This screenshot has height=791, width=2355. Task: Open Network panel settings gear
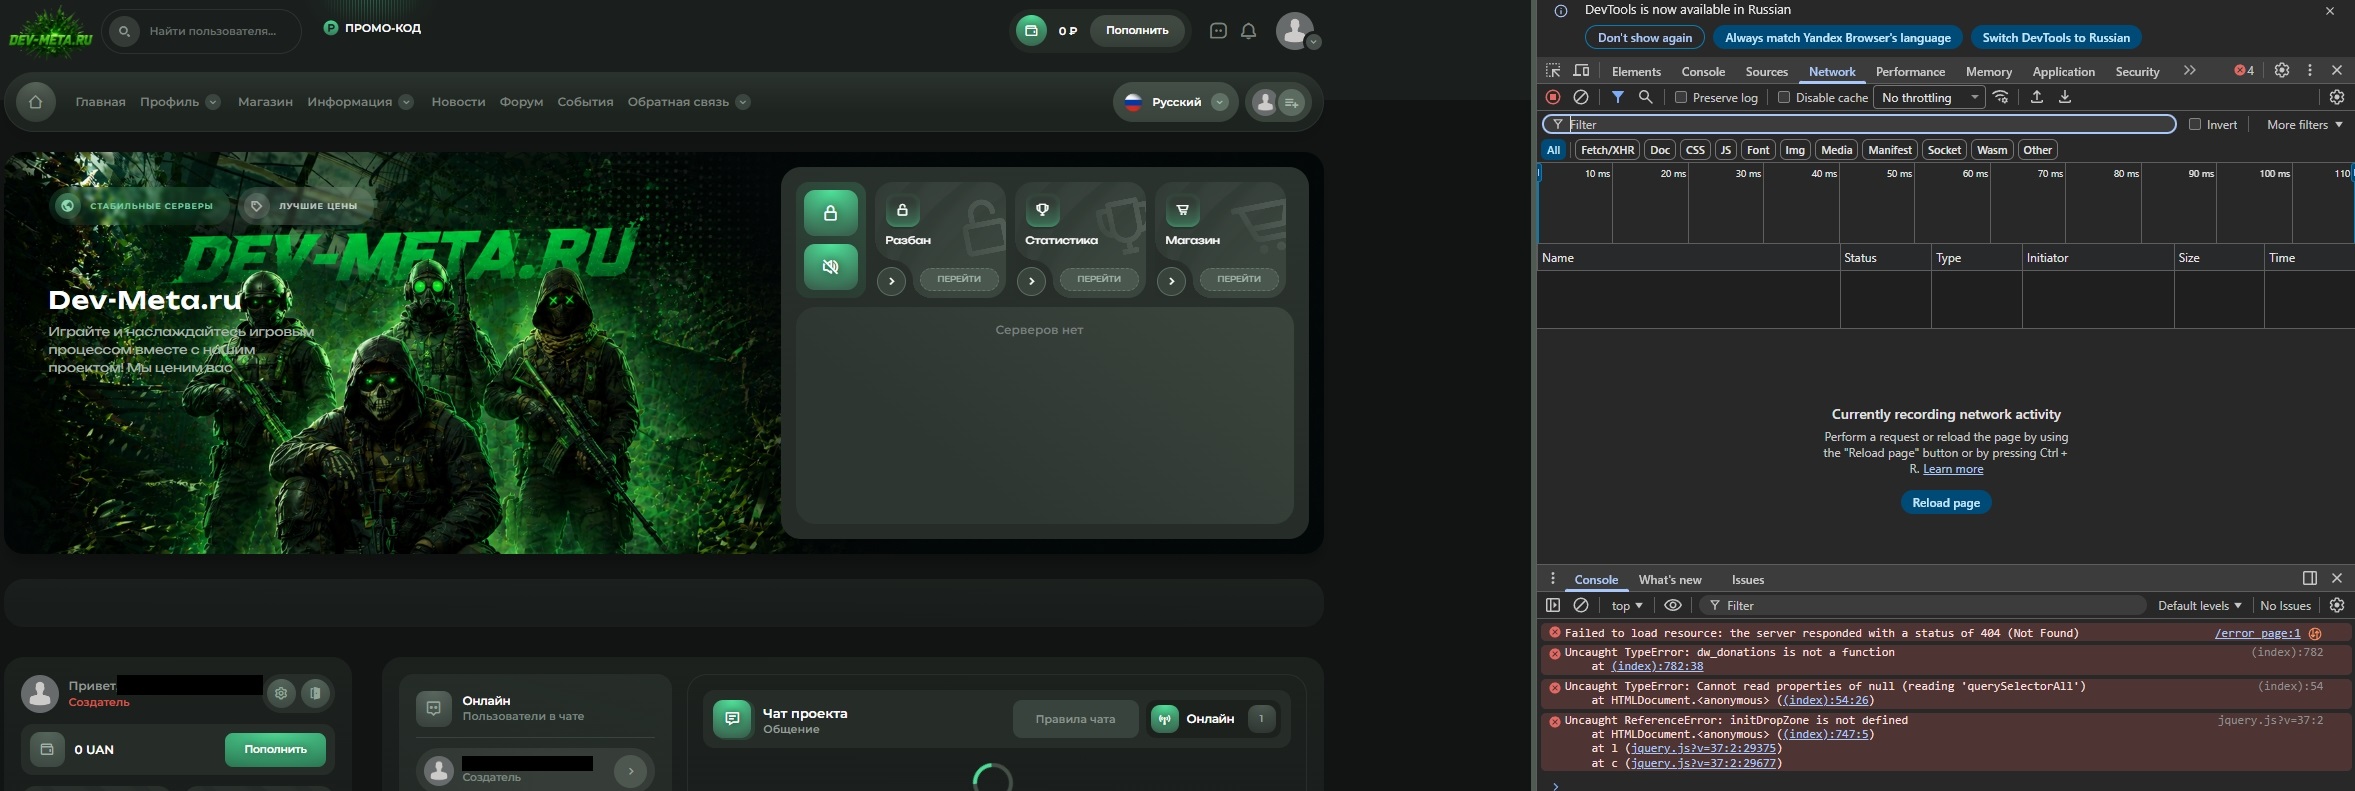pos(2337,97)
